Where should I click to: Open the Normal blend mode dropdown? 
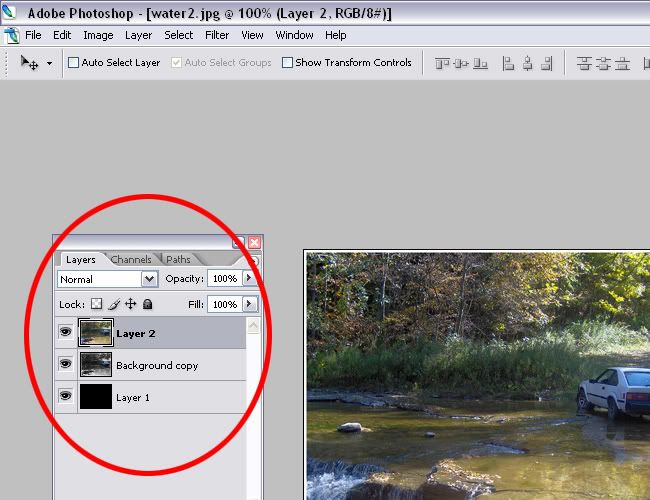pyautogui.click(x=107, y=279)
